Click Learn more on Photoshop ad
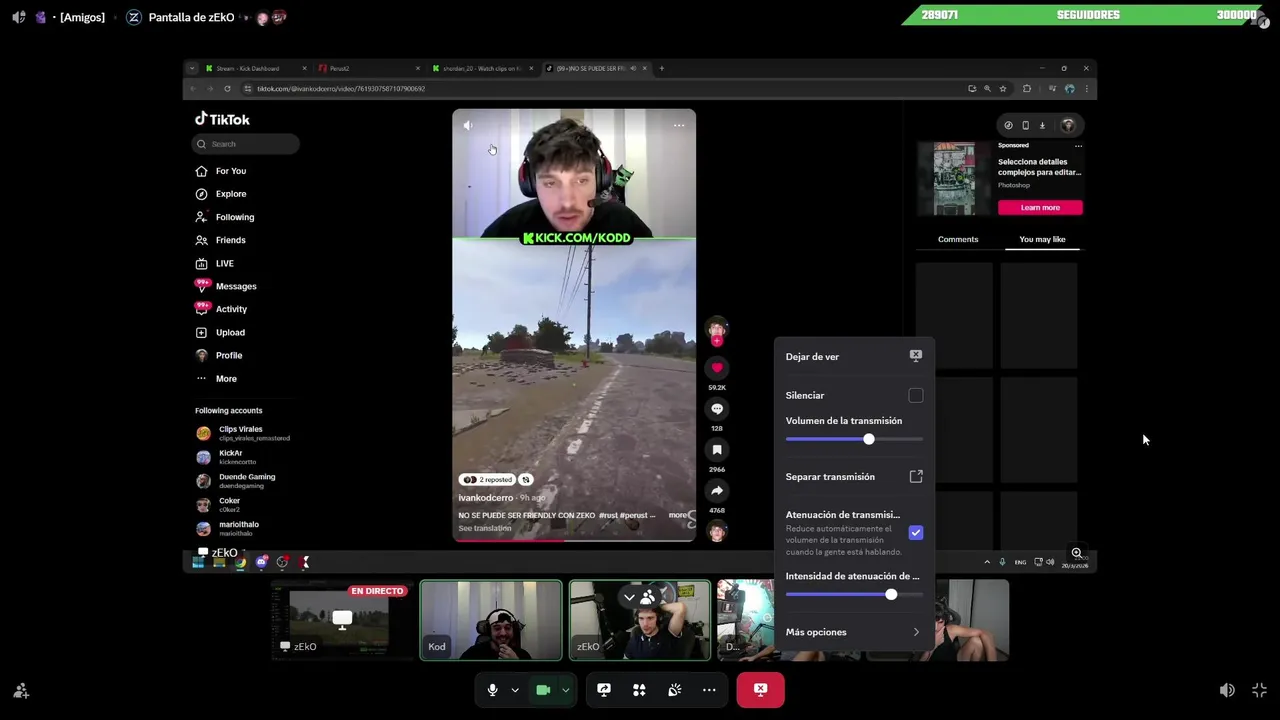This screenshot has width=1280, height=720. click(1040, 207)
